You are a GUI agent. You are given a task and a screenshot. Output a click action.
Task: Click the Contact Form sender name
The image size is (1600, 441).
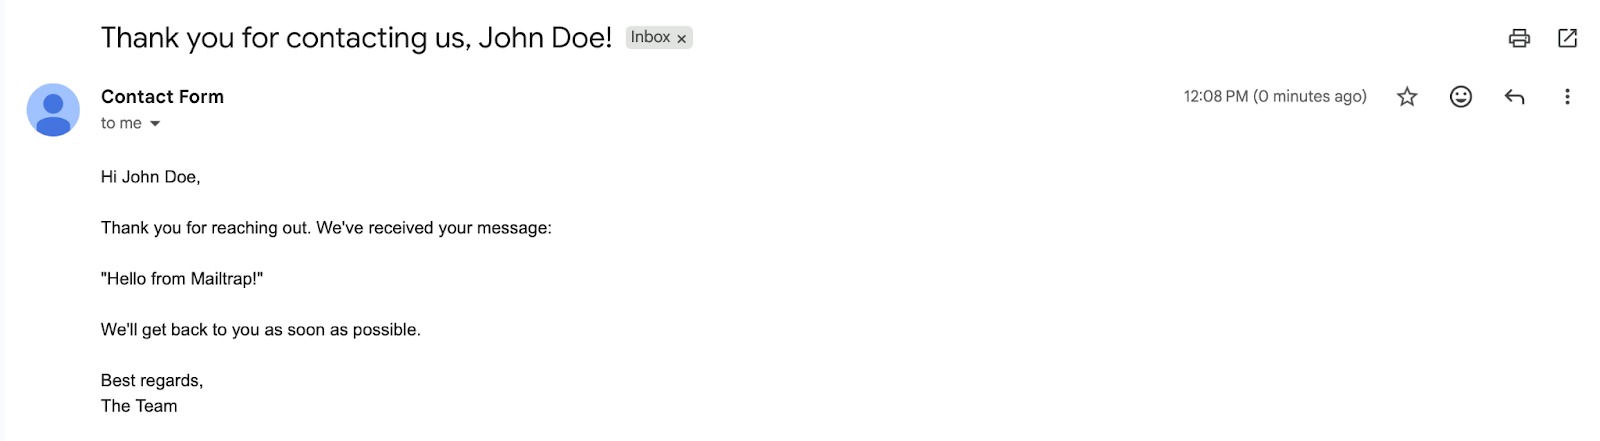point(162,97)
